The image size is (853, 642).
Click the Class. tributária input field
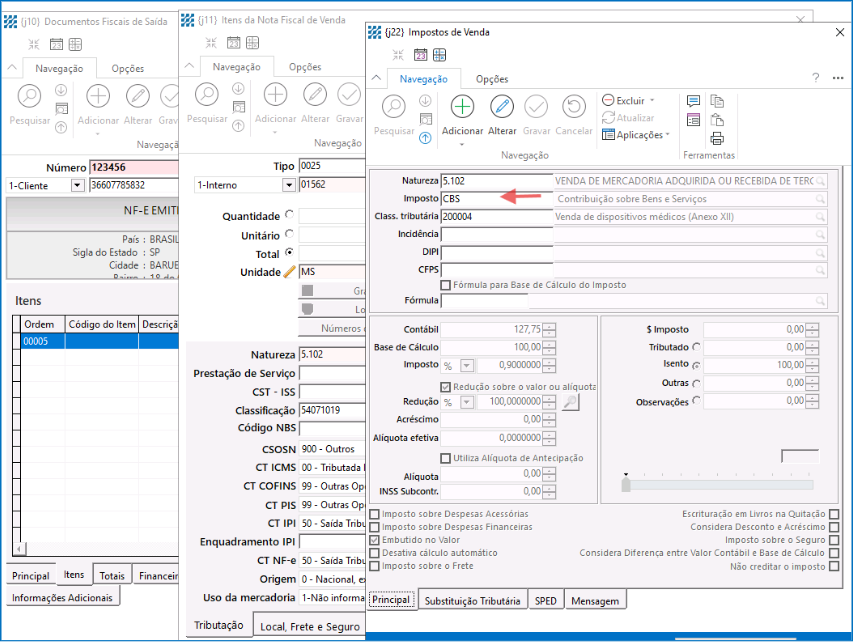click(x=496, y=216)
